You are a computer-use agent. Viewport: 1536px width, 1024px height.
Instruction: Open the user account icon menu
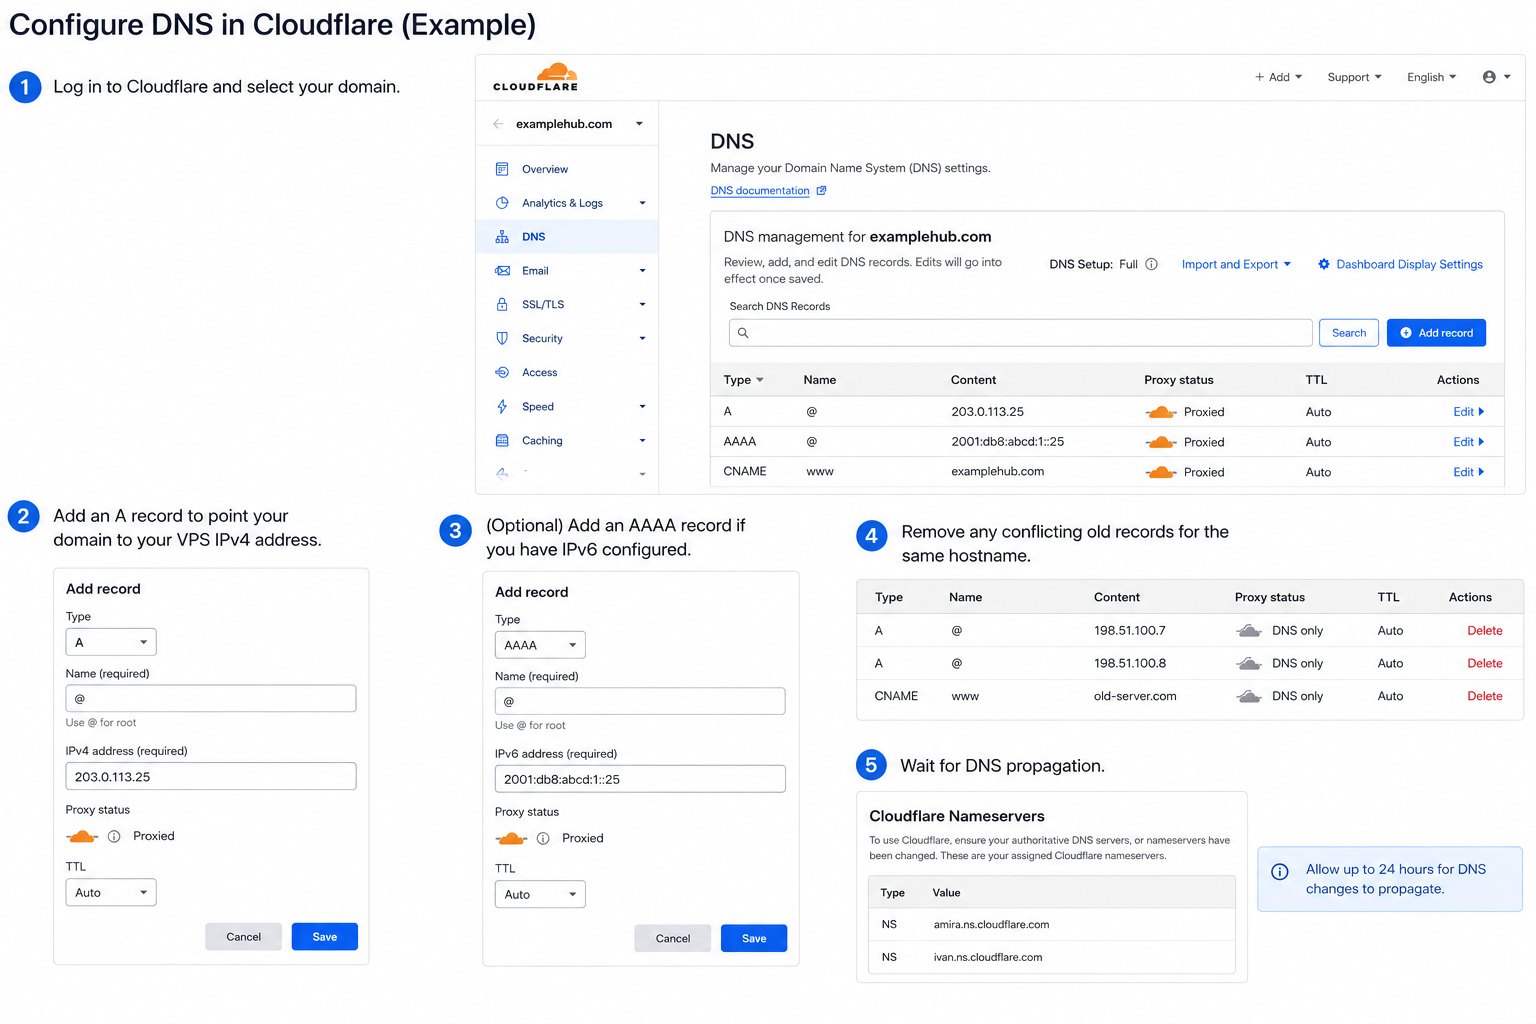[1496, 77]
